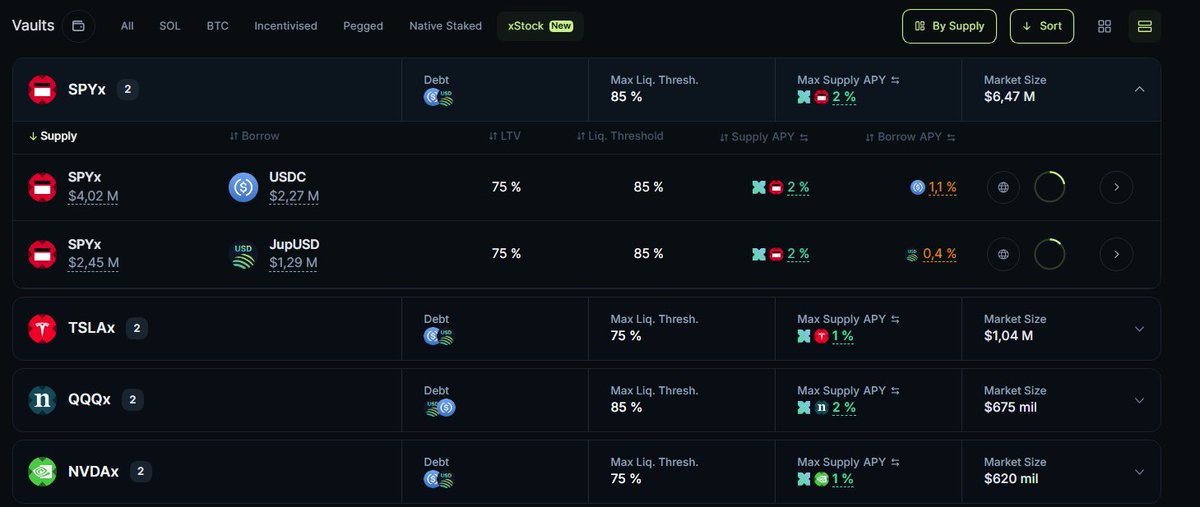Click SPYx header 2 % Max Supply APY
Screen dimensions: 1200x507
click(x=844, y=97)
